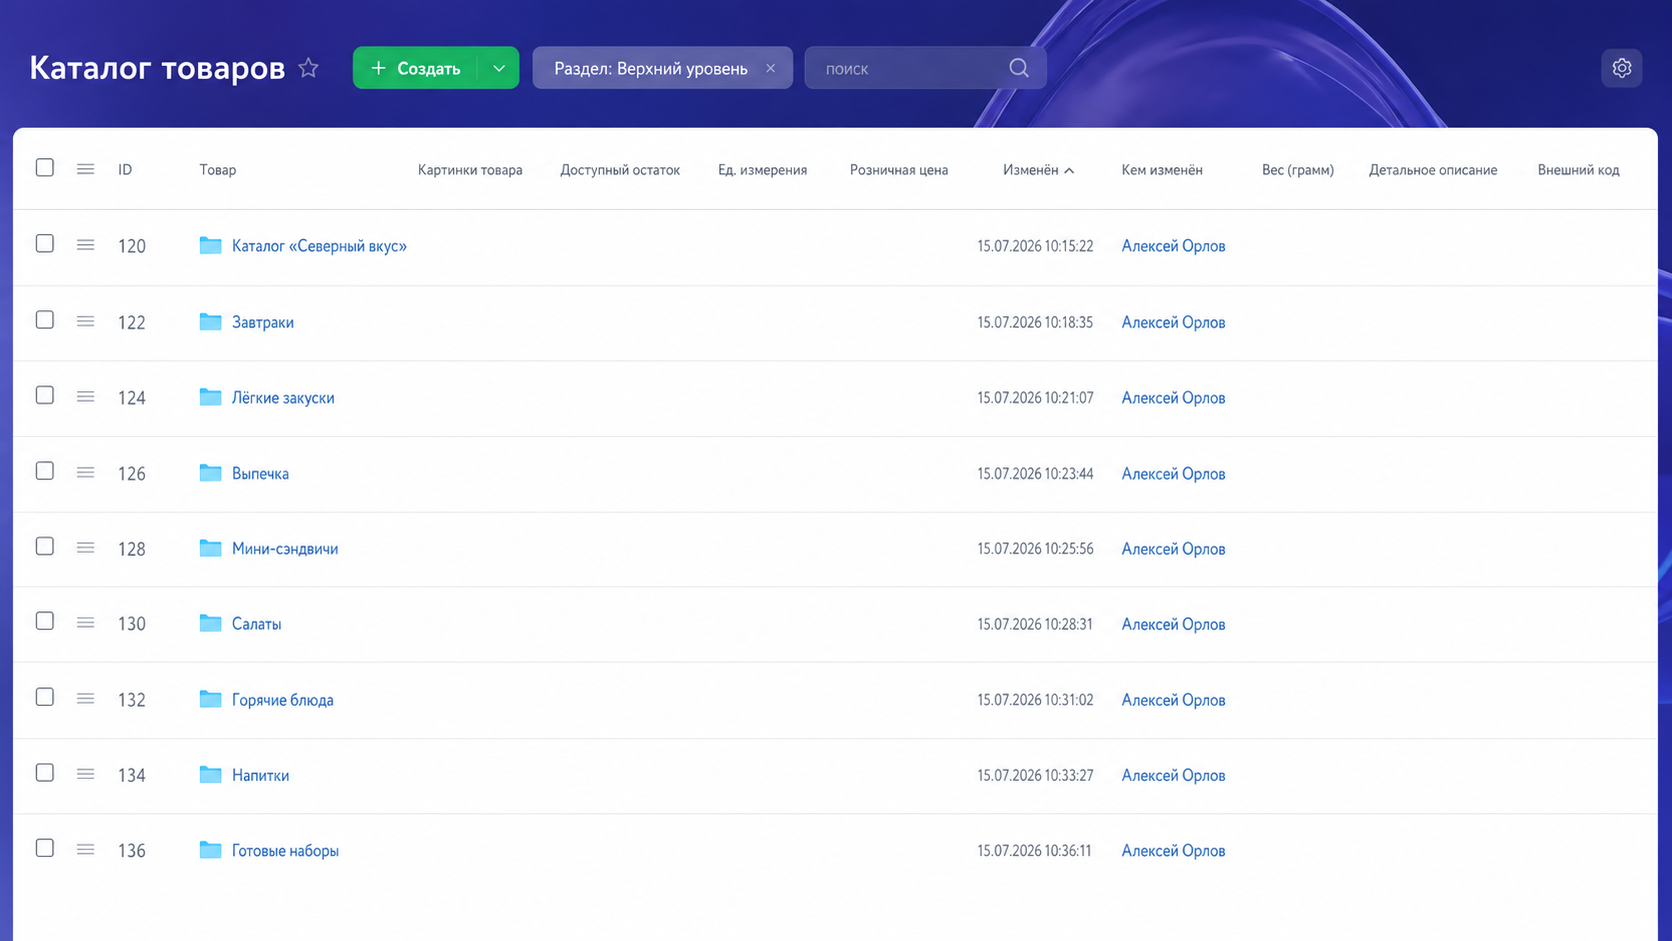Viewport: 1672px width, 941px height.
Task: Click the Кем изменён column header
Action: click(1162, 170)
